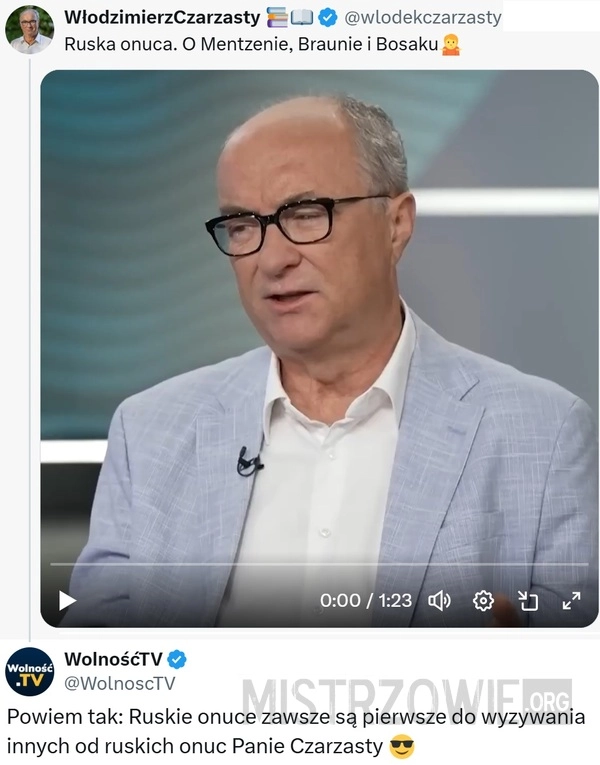Expand video to fullscreen
Screen dimensions: 600x765
pos(571,601)
